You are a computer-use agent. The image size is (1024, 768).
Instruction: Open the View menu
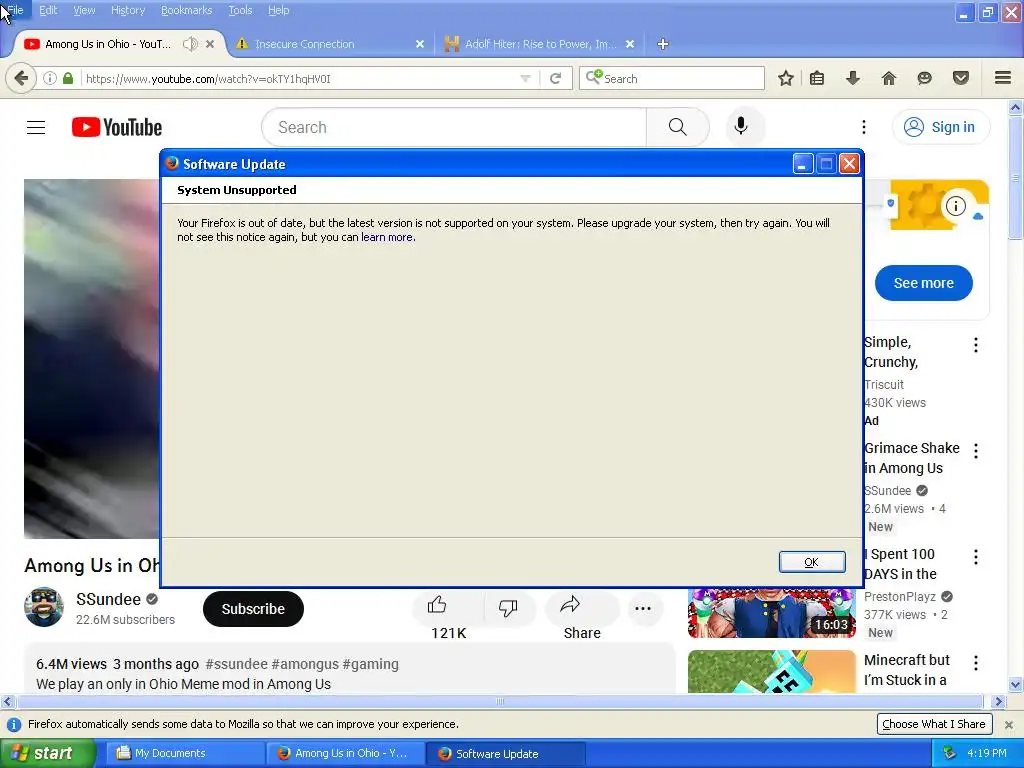coord(84,10)
